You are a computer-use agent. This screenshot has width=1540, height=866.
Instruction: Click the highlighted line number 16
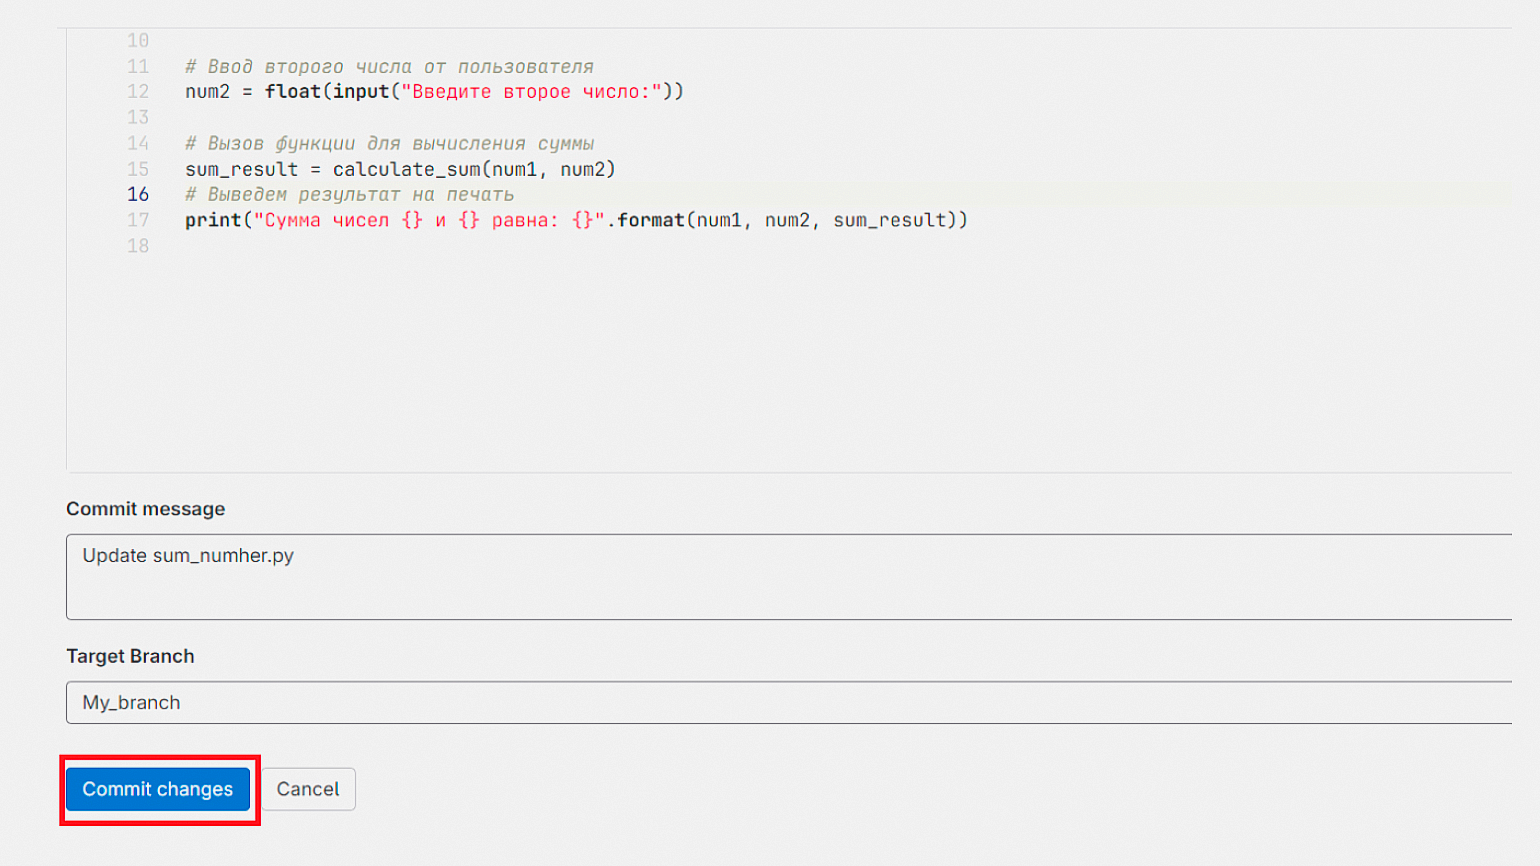click(138, 194)
